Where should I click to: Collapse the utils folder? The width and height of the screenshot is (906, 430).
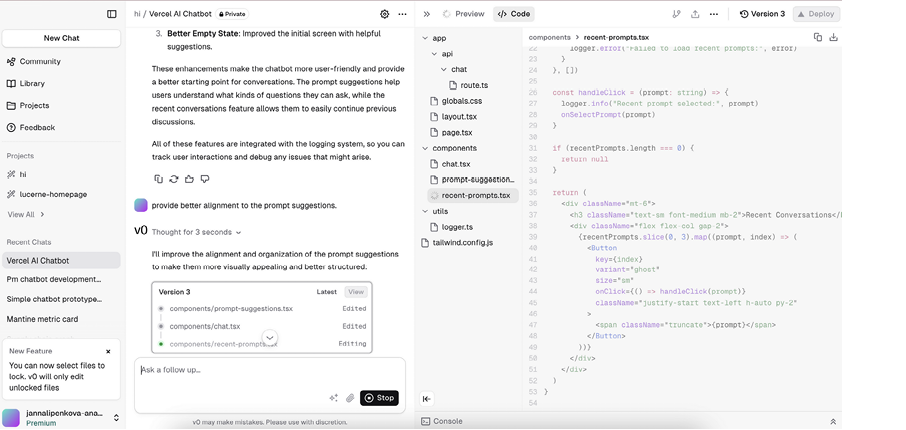(435, 211)
